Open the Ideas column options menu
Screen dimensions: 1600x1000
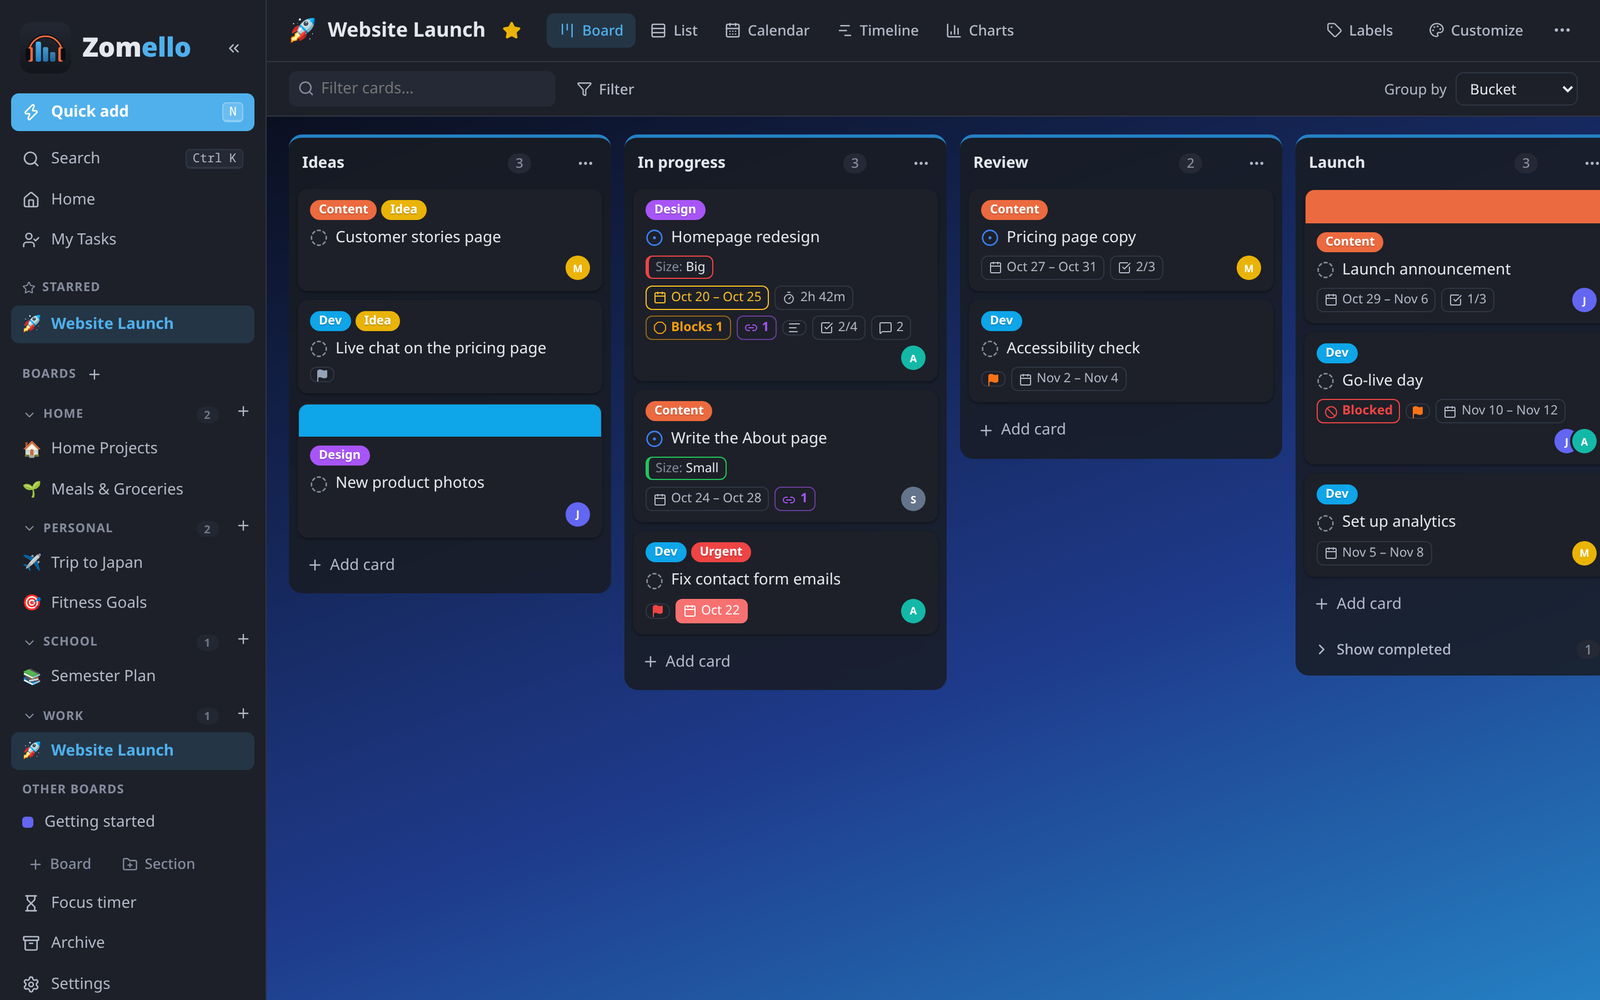point(585,163)
